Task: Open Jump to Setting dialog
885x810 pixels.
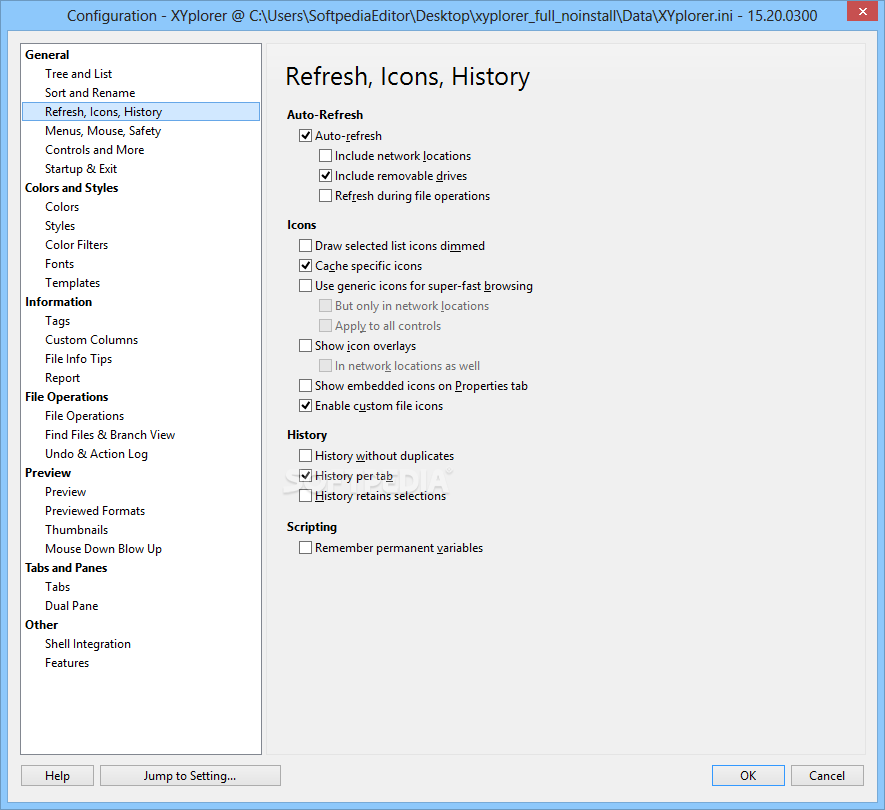Action: (190, 776)
